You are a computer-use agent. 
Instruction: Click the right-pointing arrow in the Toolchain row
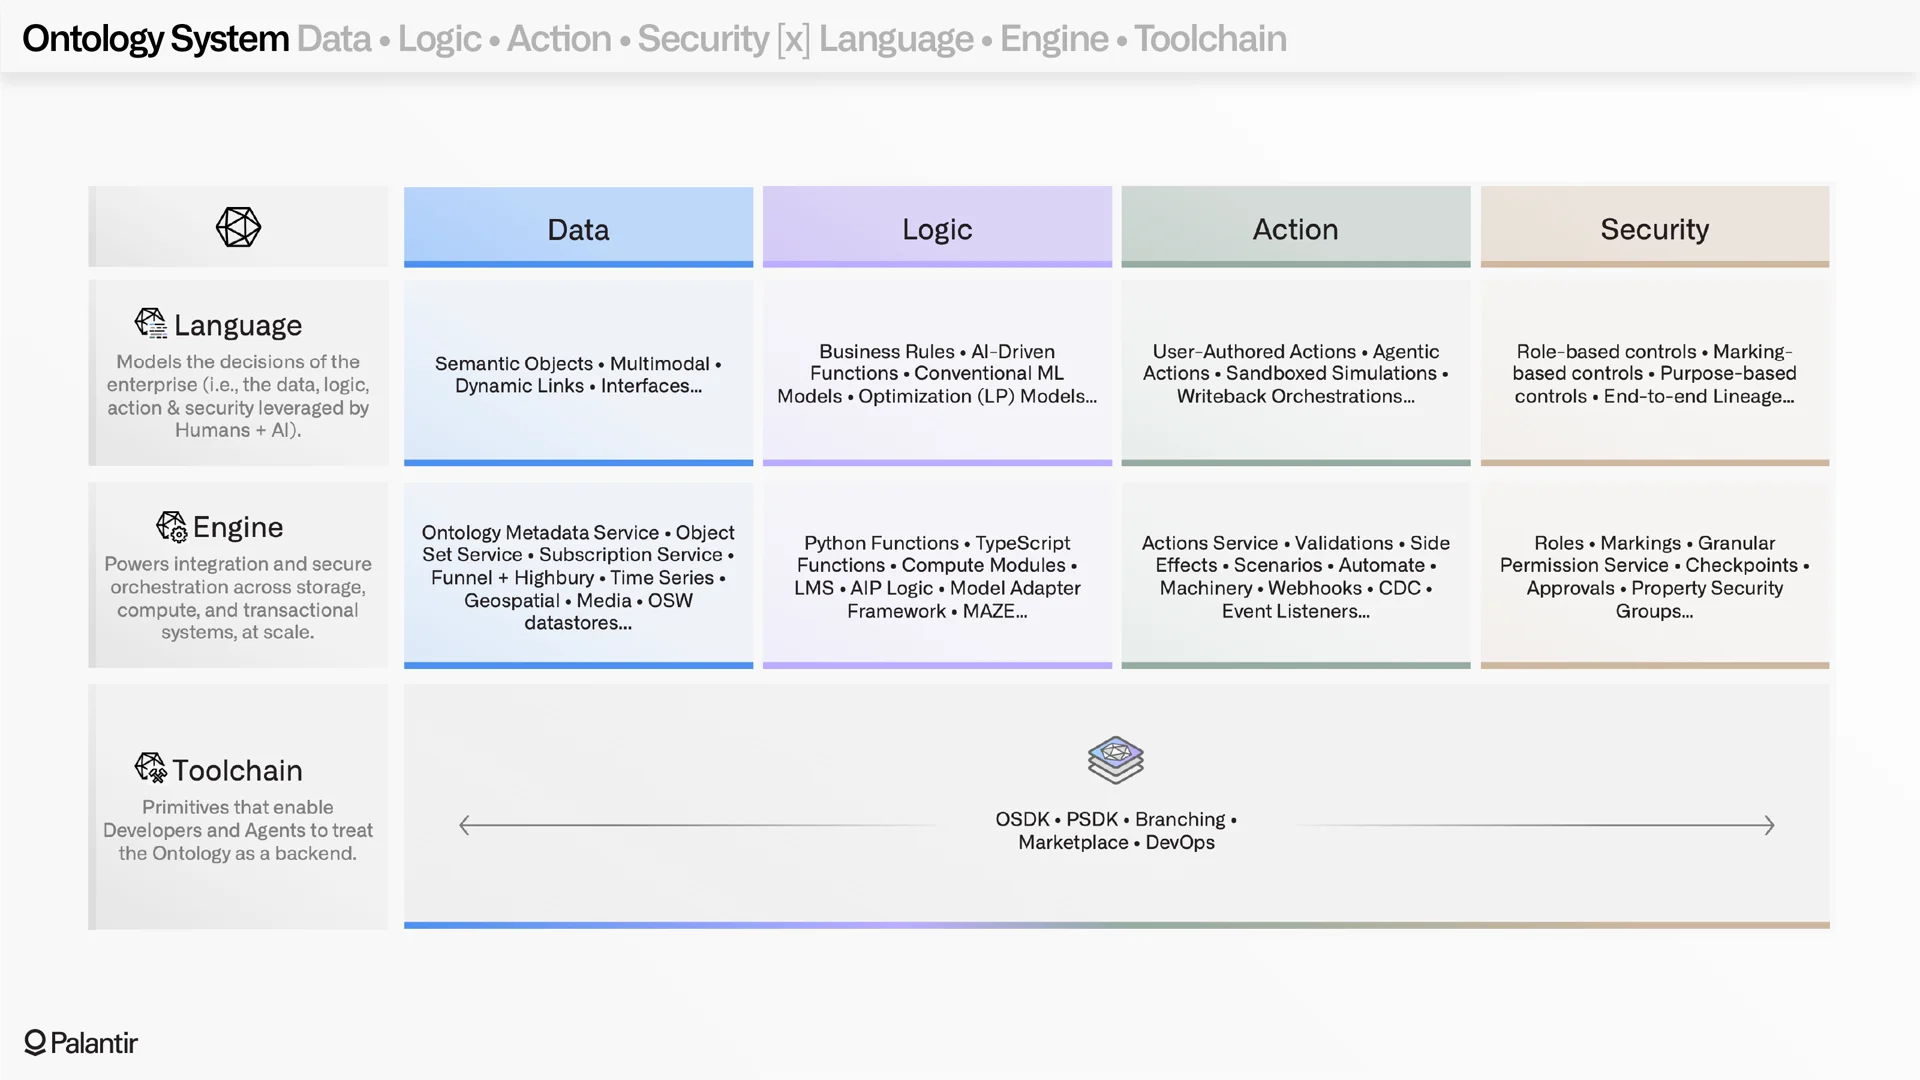1768,825
